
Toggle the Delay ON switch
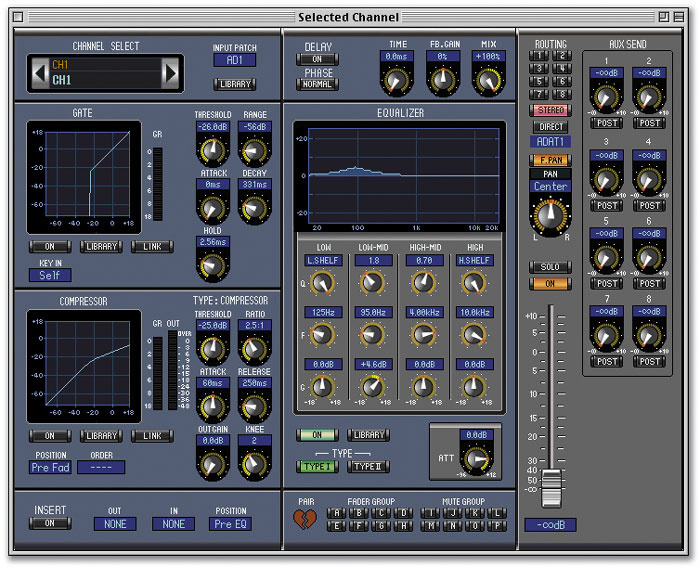click(x=317, y=59)
